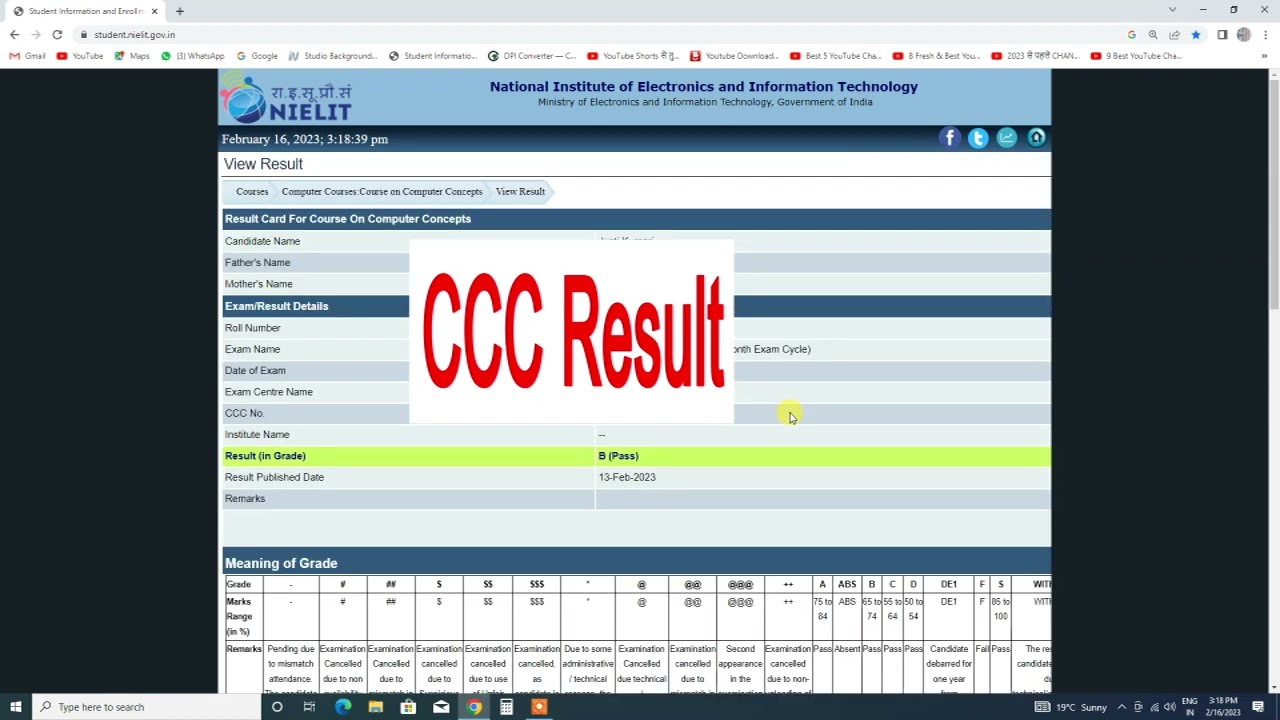Open Google bookmark

coord(257,56)
